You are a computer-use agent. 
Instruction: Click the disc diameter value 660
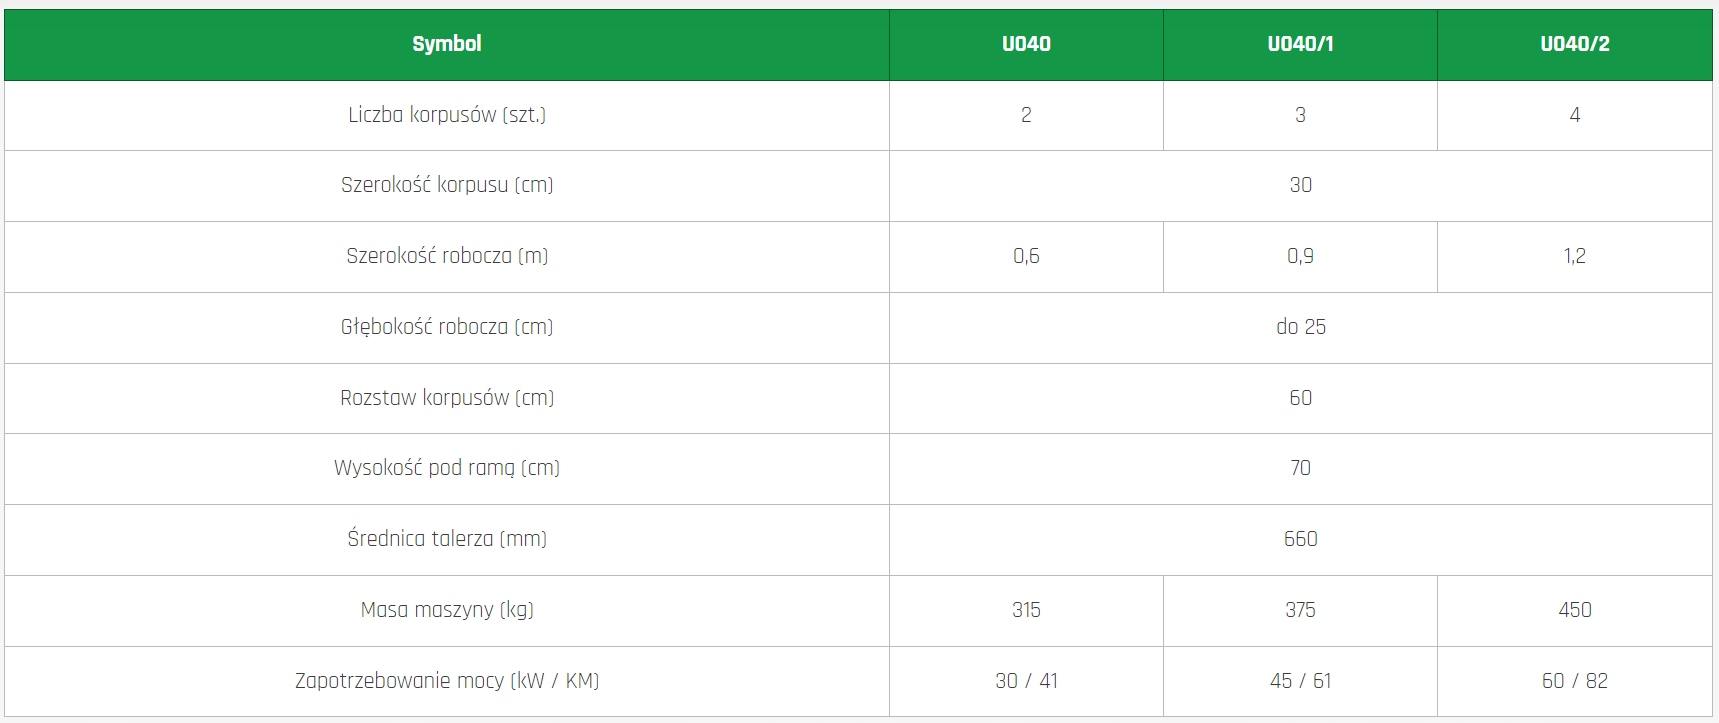pos(1300,539)
